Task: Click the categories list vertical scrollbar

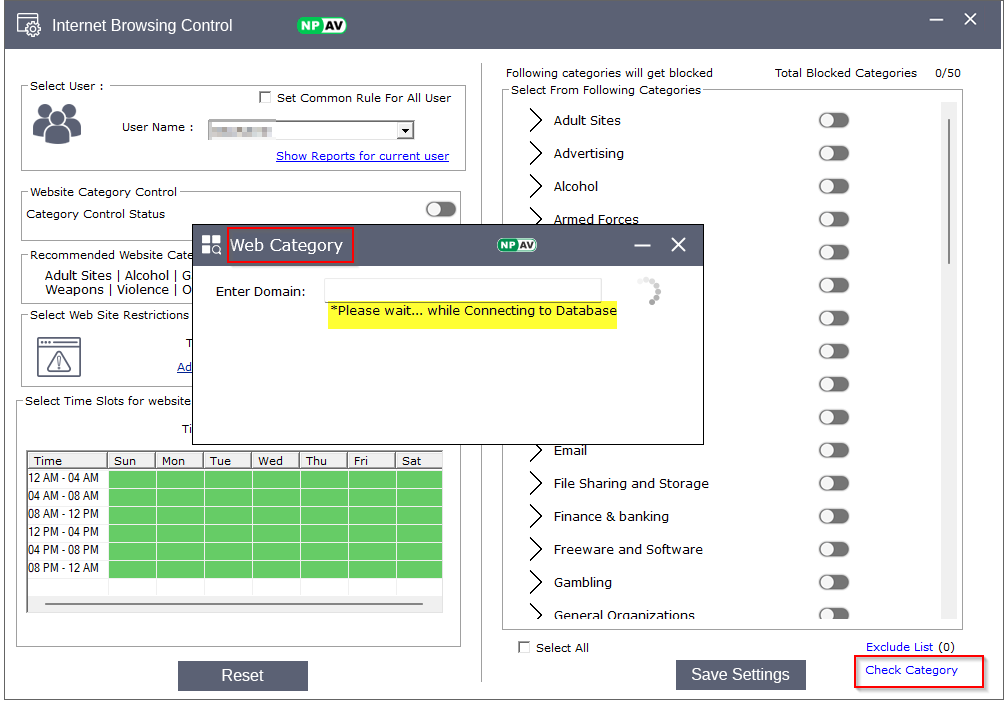Action: click(x=948, y=190)
